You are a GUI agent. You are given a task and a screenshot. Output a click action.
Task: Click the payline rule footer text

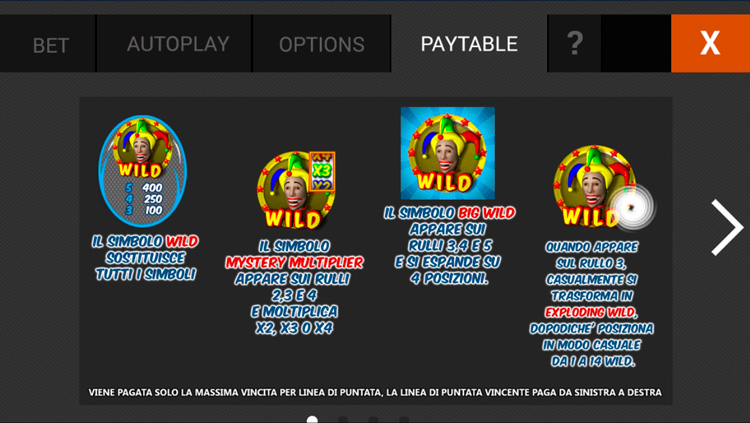tap(375, 392)
